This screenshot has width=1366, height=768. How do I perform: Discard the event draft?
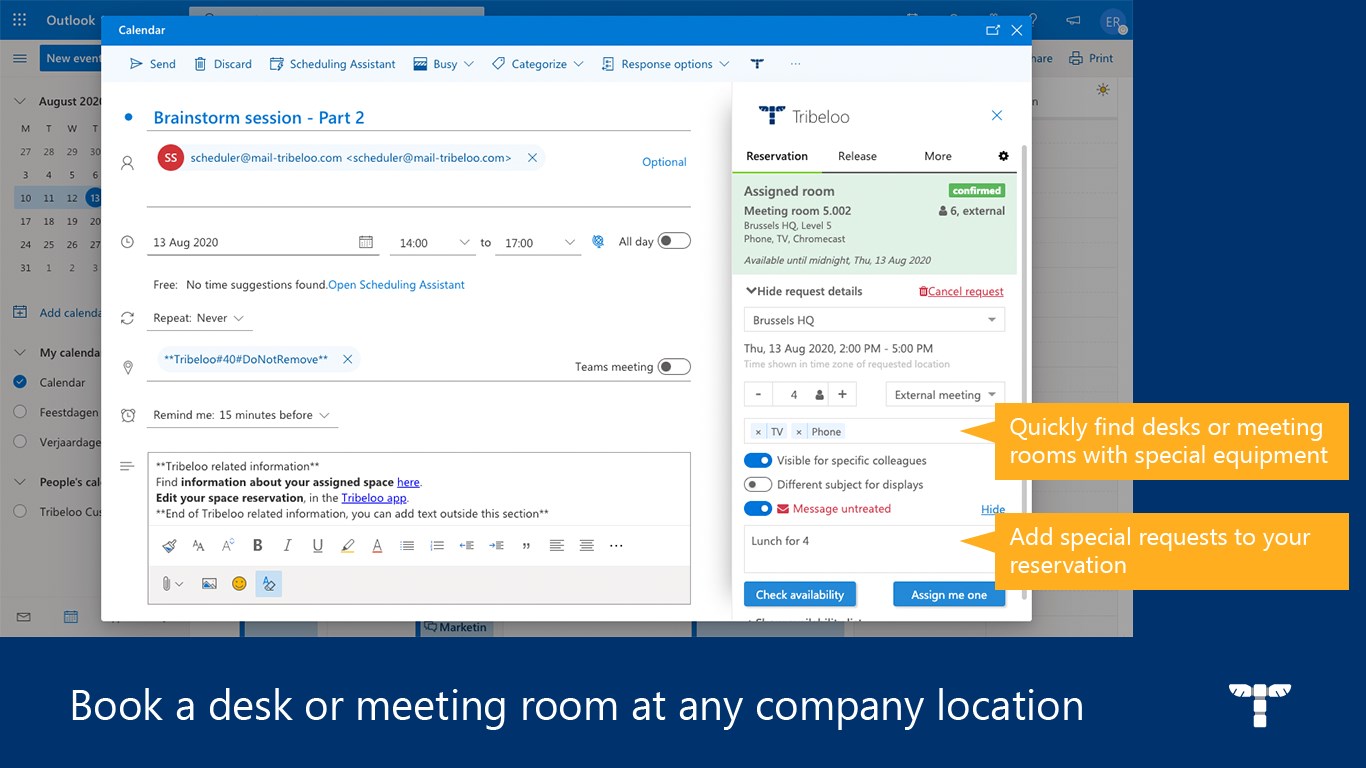(223, 64)
